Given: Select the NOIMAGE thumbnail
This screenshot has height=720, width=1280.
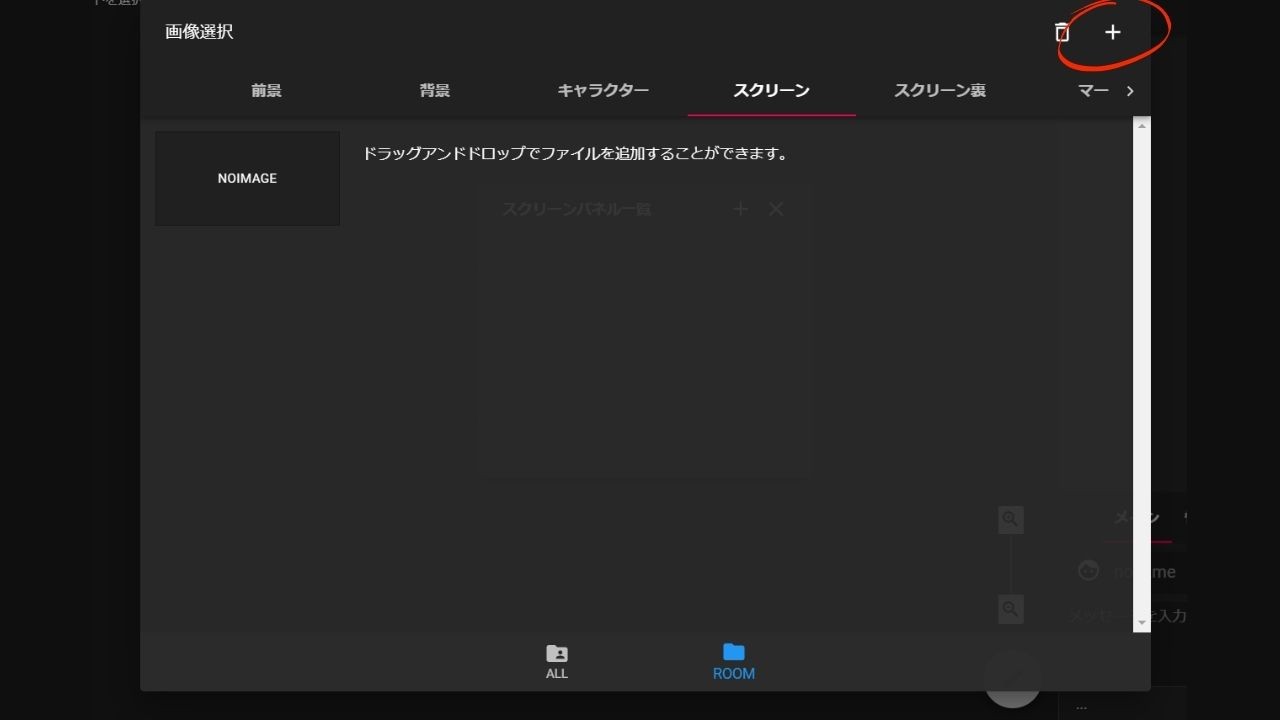Looking at the screenshot, I should [x=247, y=178].
